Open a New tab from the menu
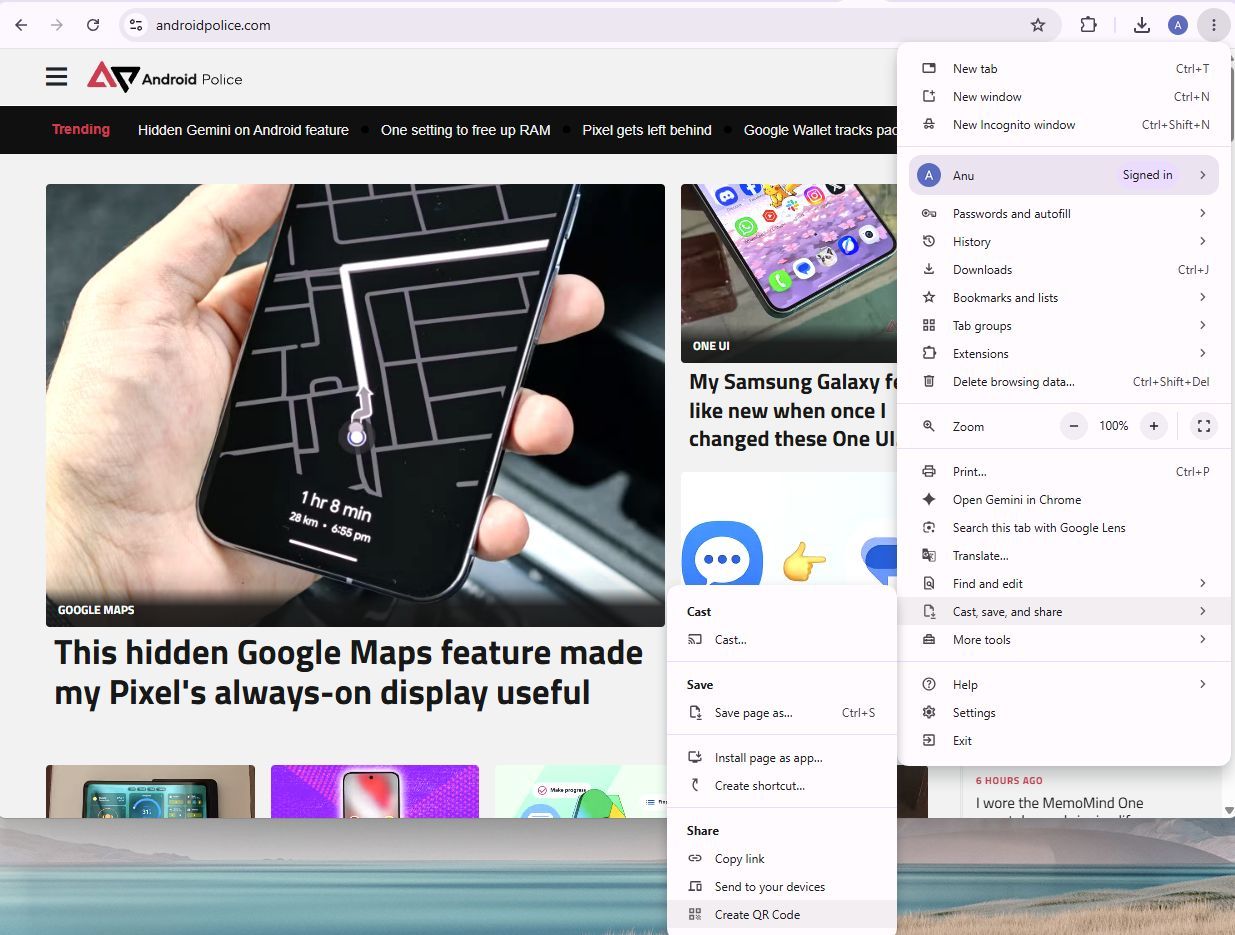The width and height of the screenshot is (1235, 935). coord(1064,69)
